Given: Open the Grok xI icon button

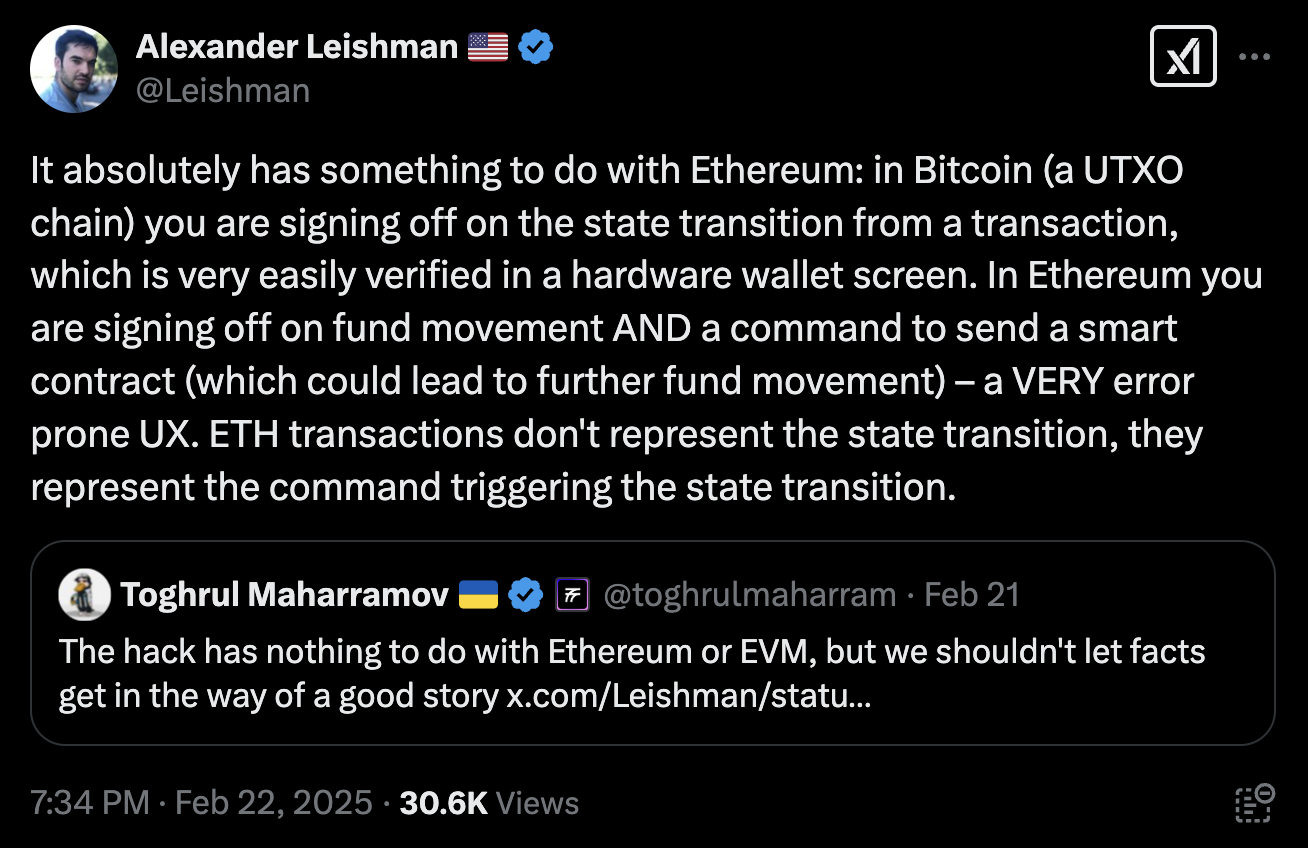Looking at the screenshot, I should point(1183,56).
